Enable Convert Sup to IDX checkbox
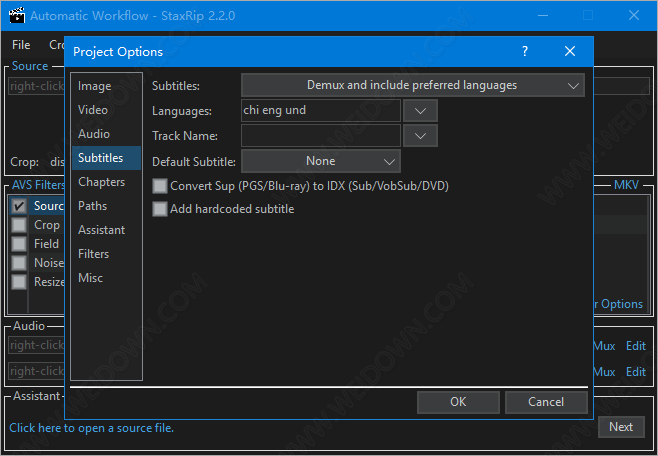Screen dimensions: 658x456 coord(159,186)
